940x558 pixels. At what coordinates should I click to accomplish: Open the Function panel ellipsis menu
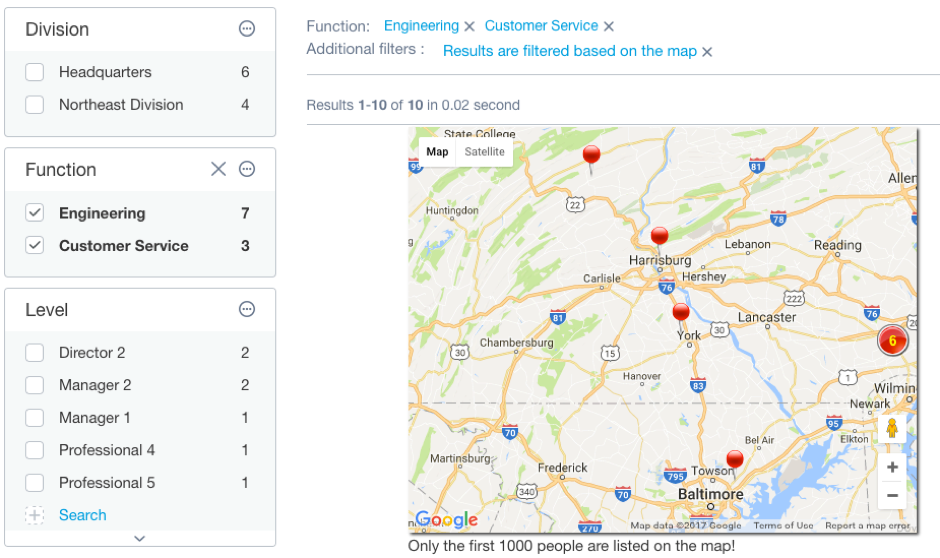(247, 169)
